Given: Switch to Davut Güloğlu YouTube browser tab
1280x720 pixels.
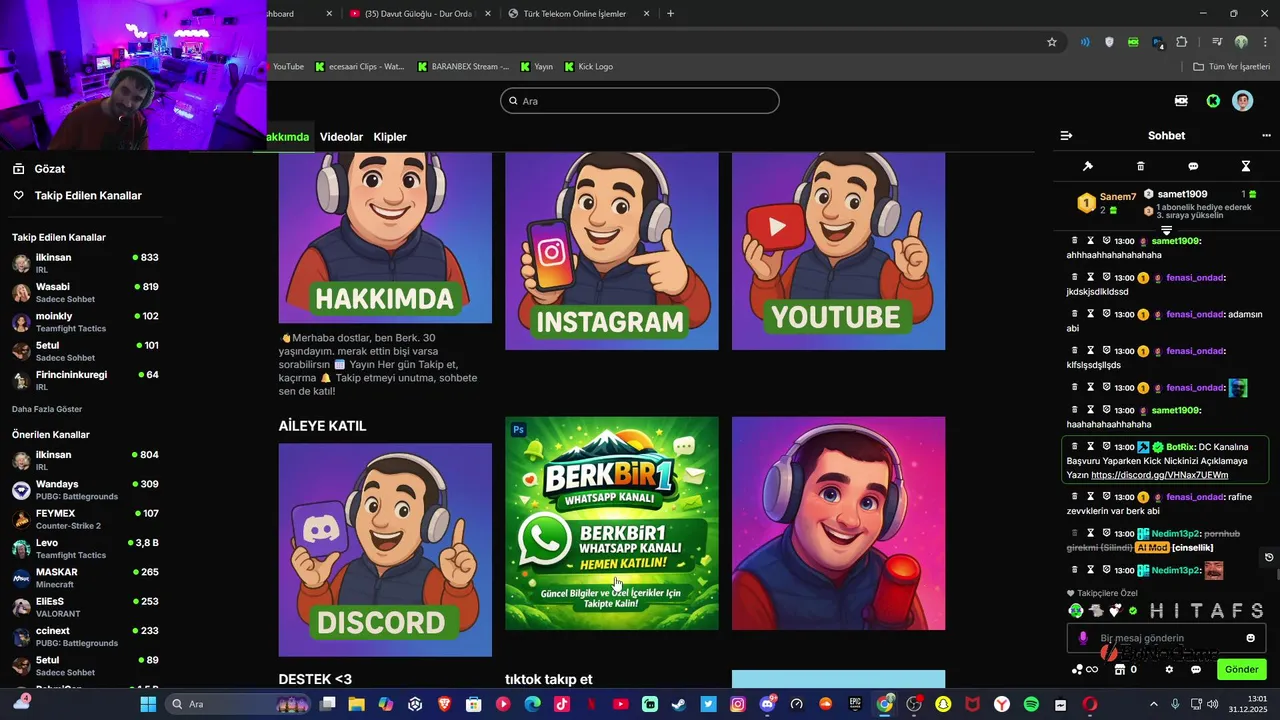Looking at the screenshot, I should click(x=418, y=14).
